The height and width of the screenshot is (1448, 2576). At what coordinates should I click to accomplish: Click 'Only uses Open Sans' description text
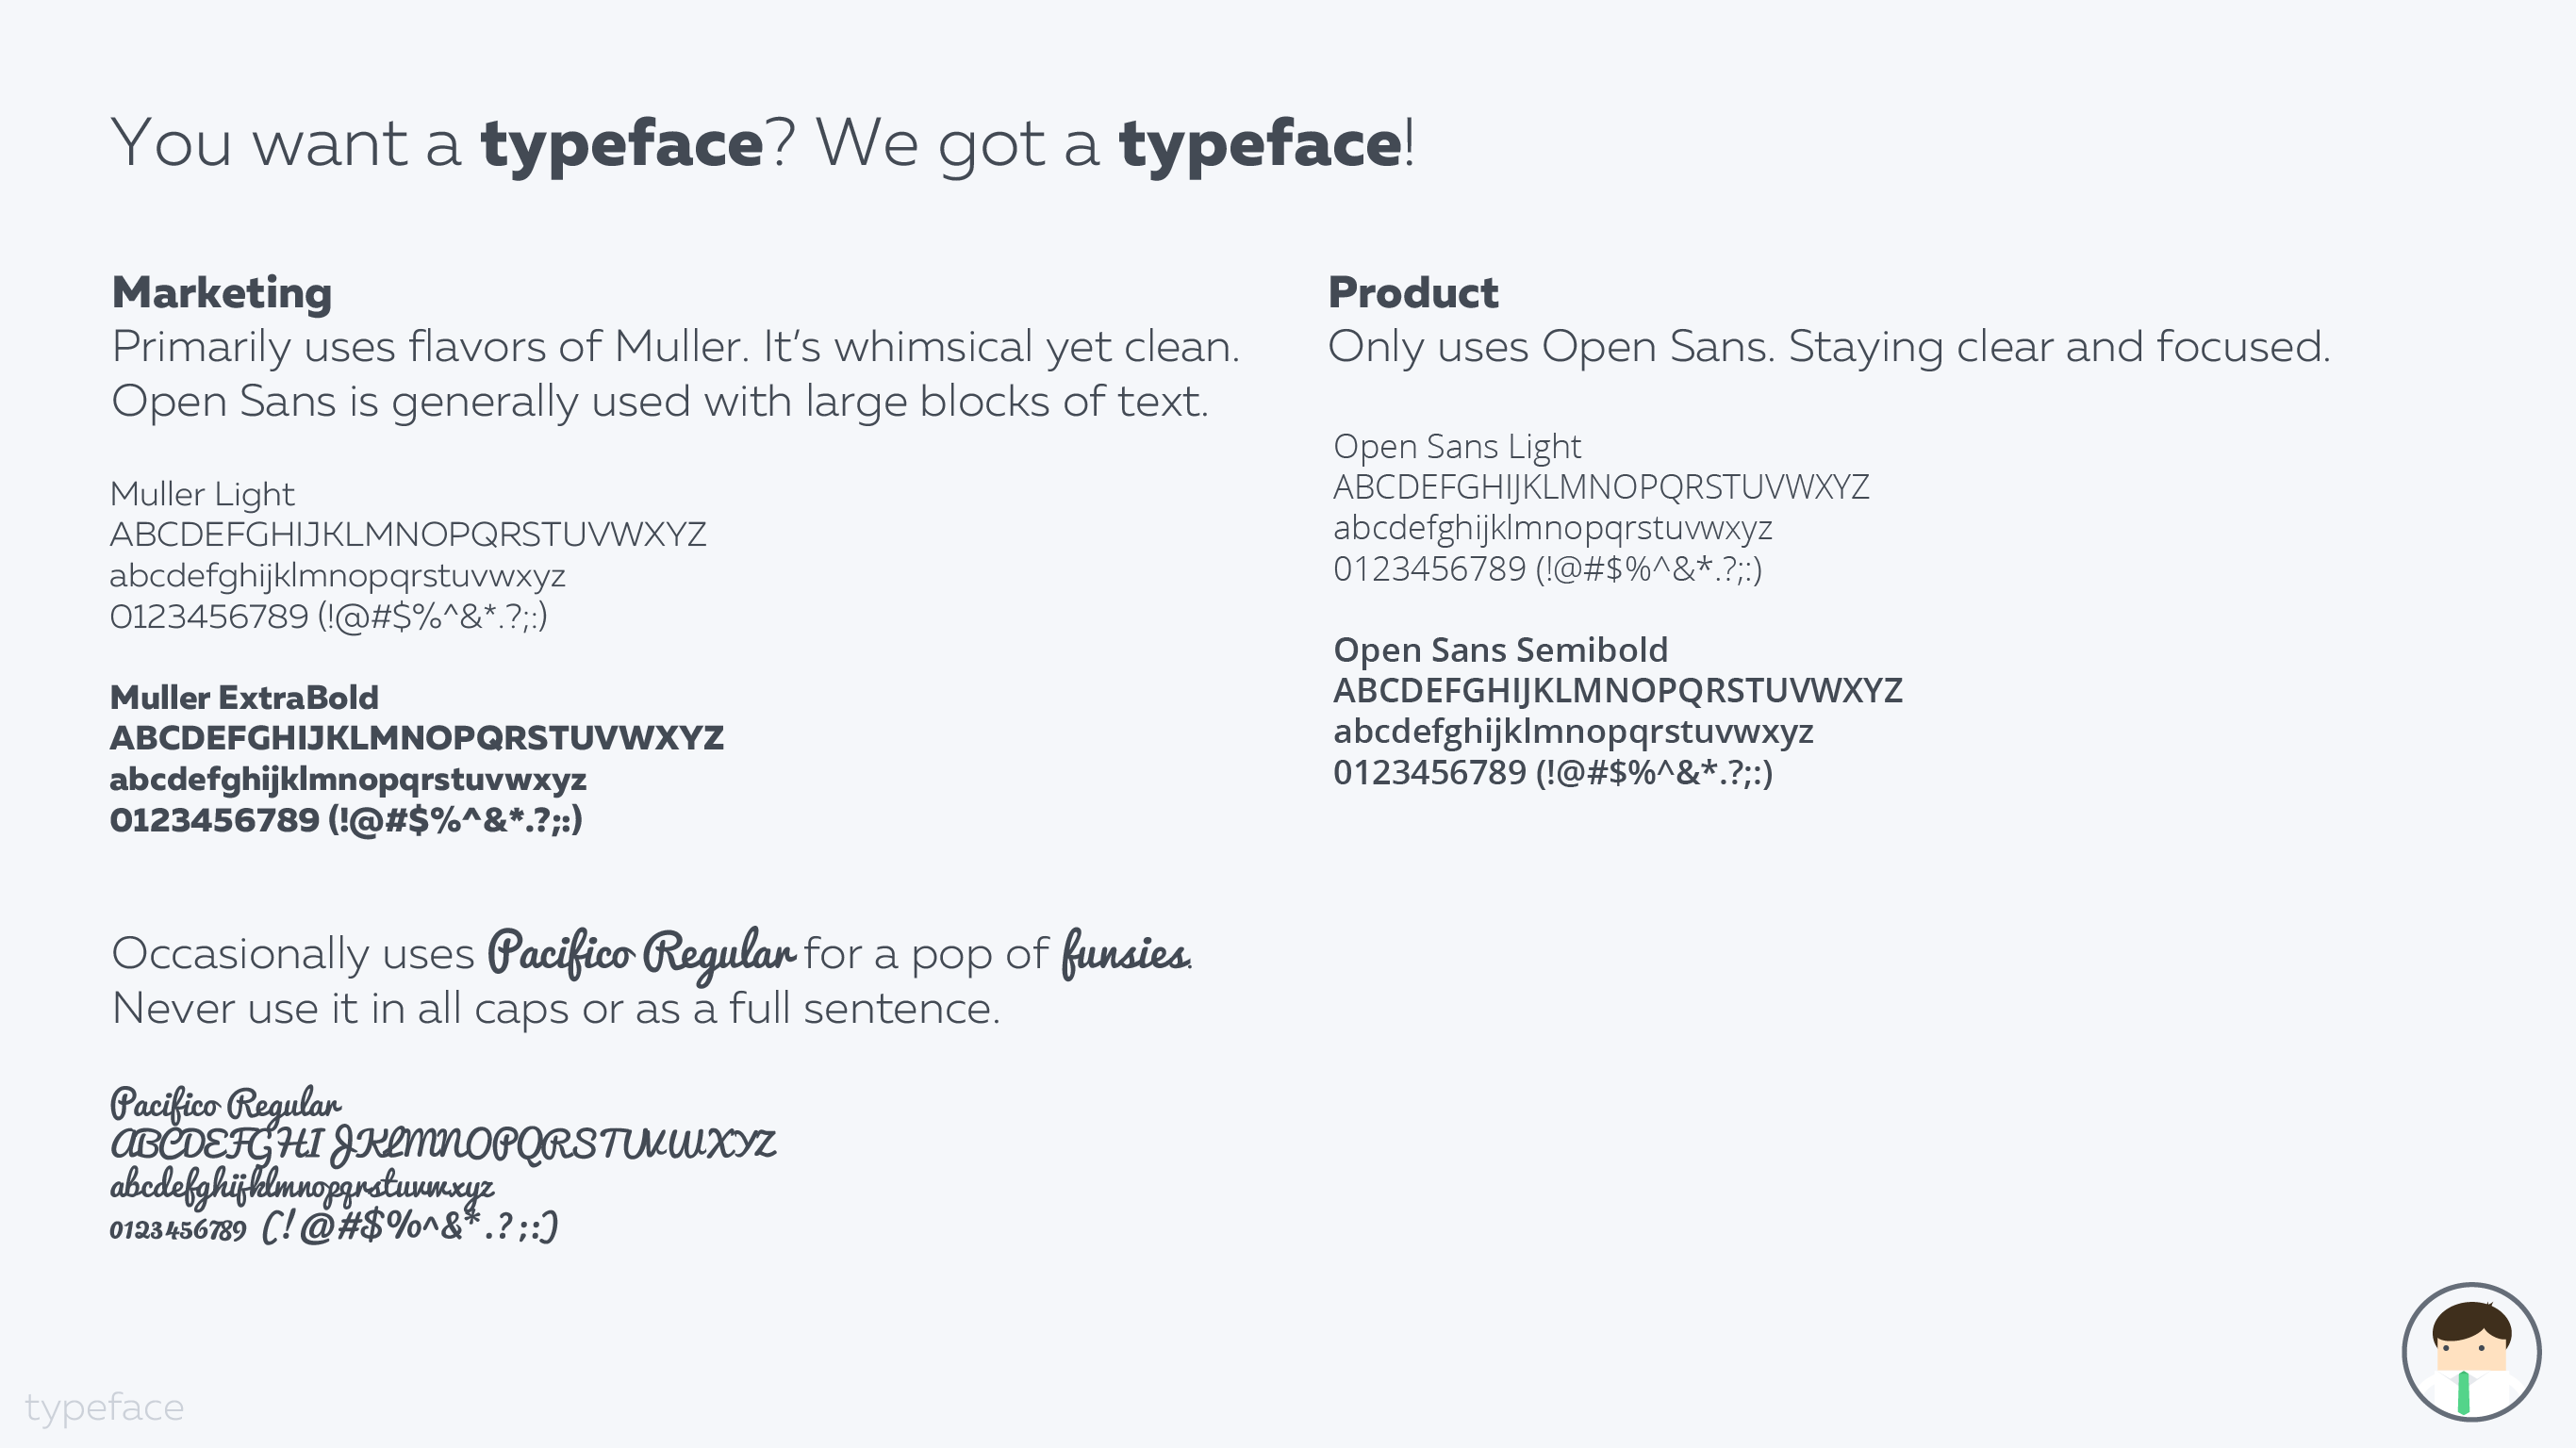click(x=1828, y=347)
